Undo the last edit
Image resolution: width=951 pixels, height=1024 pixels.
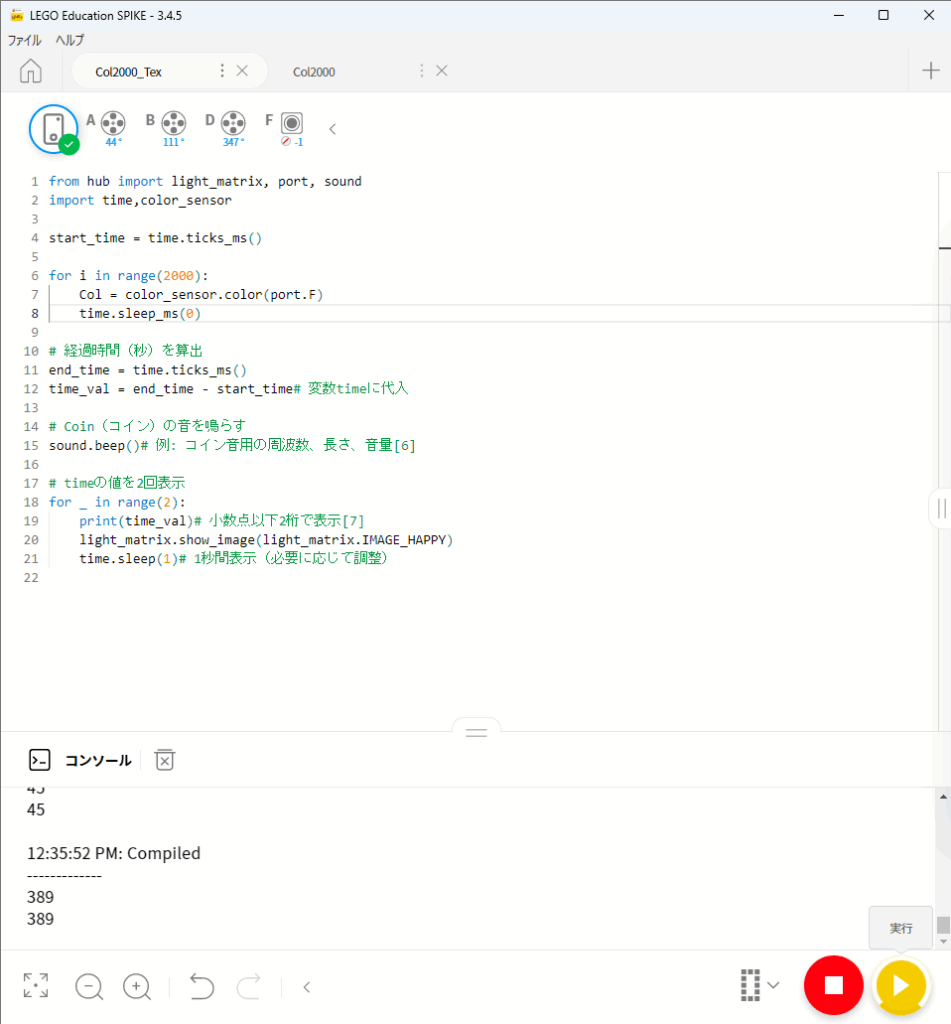tap(201, 986)
